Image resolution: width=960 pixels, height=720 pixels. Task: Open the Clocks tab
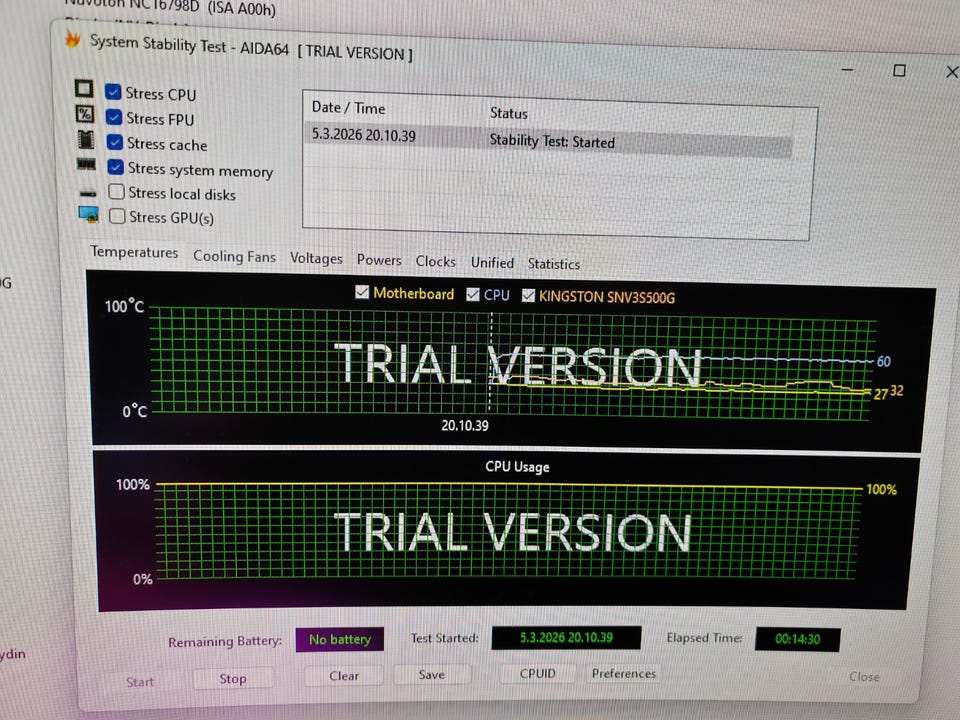[435, 261]
